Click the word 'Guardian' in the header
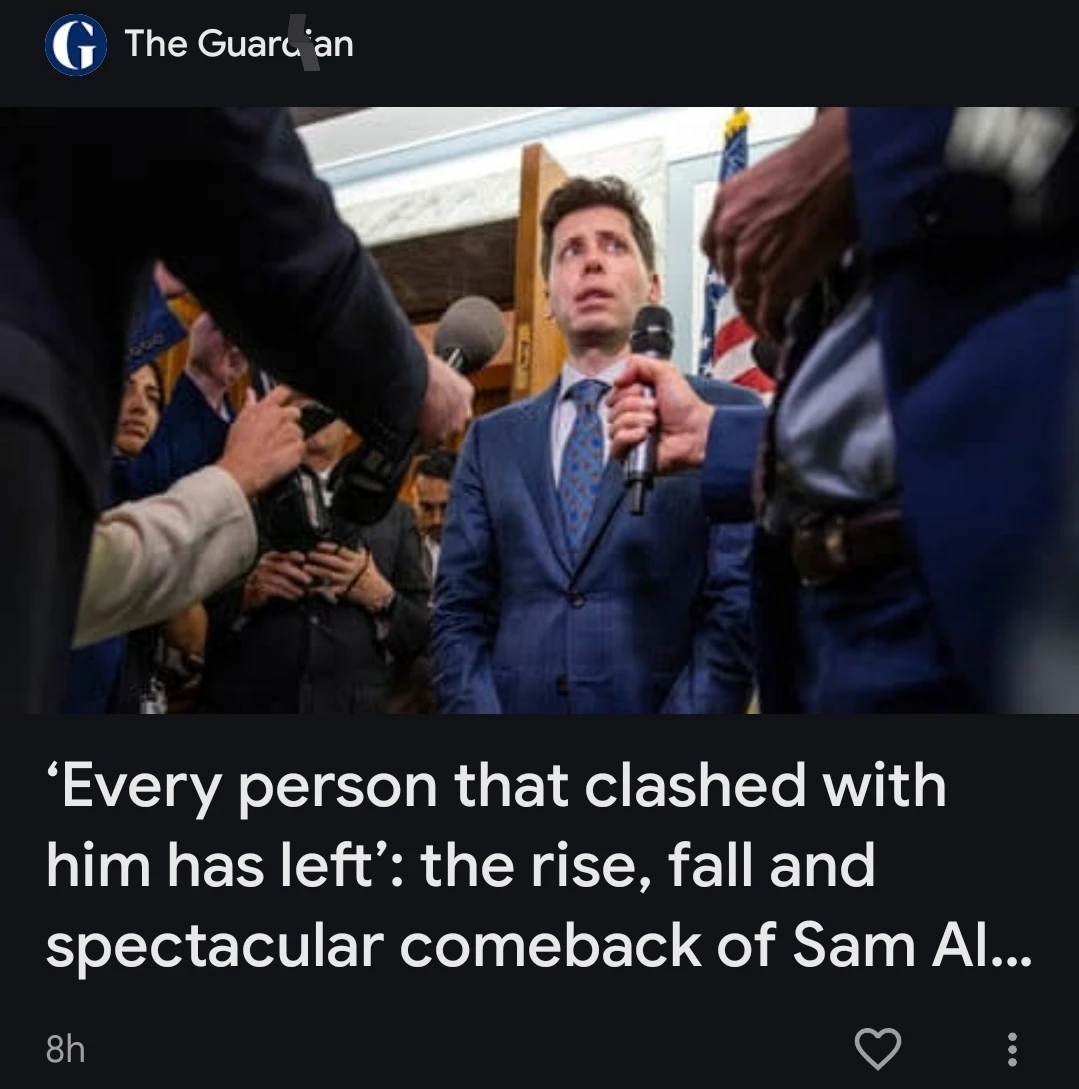This screenshot has width=1079, height=1089. pyautogui.click(x=276, y=44)
